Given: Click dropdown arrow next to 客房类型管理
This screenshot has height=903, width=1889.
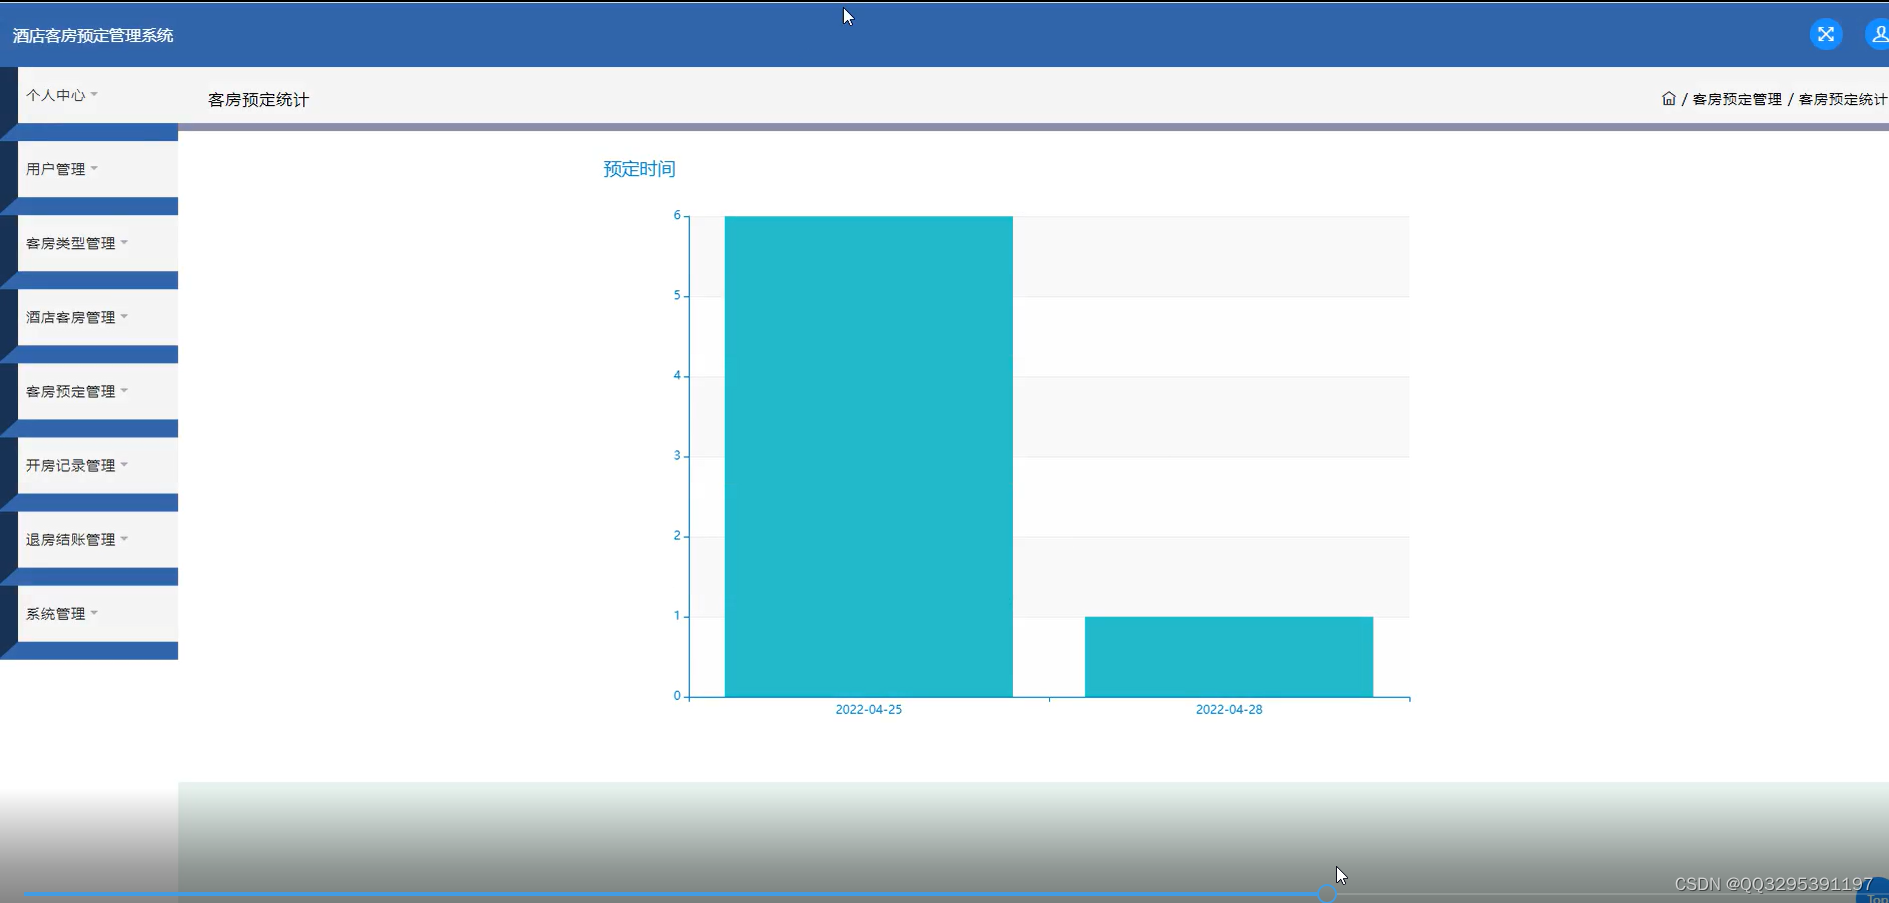Looking at the screenshot, I should coord(124,242).
